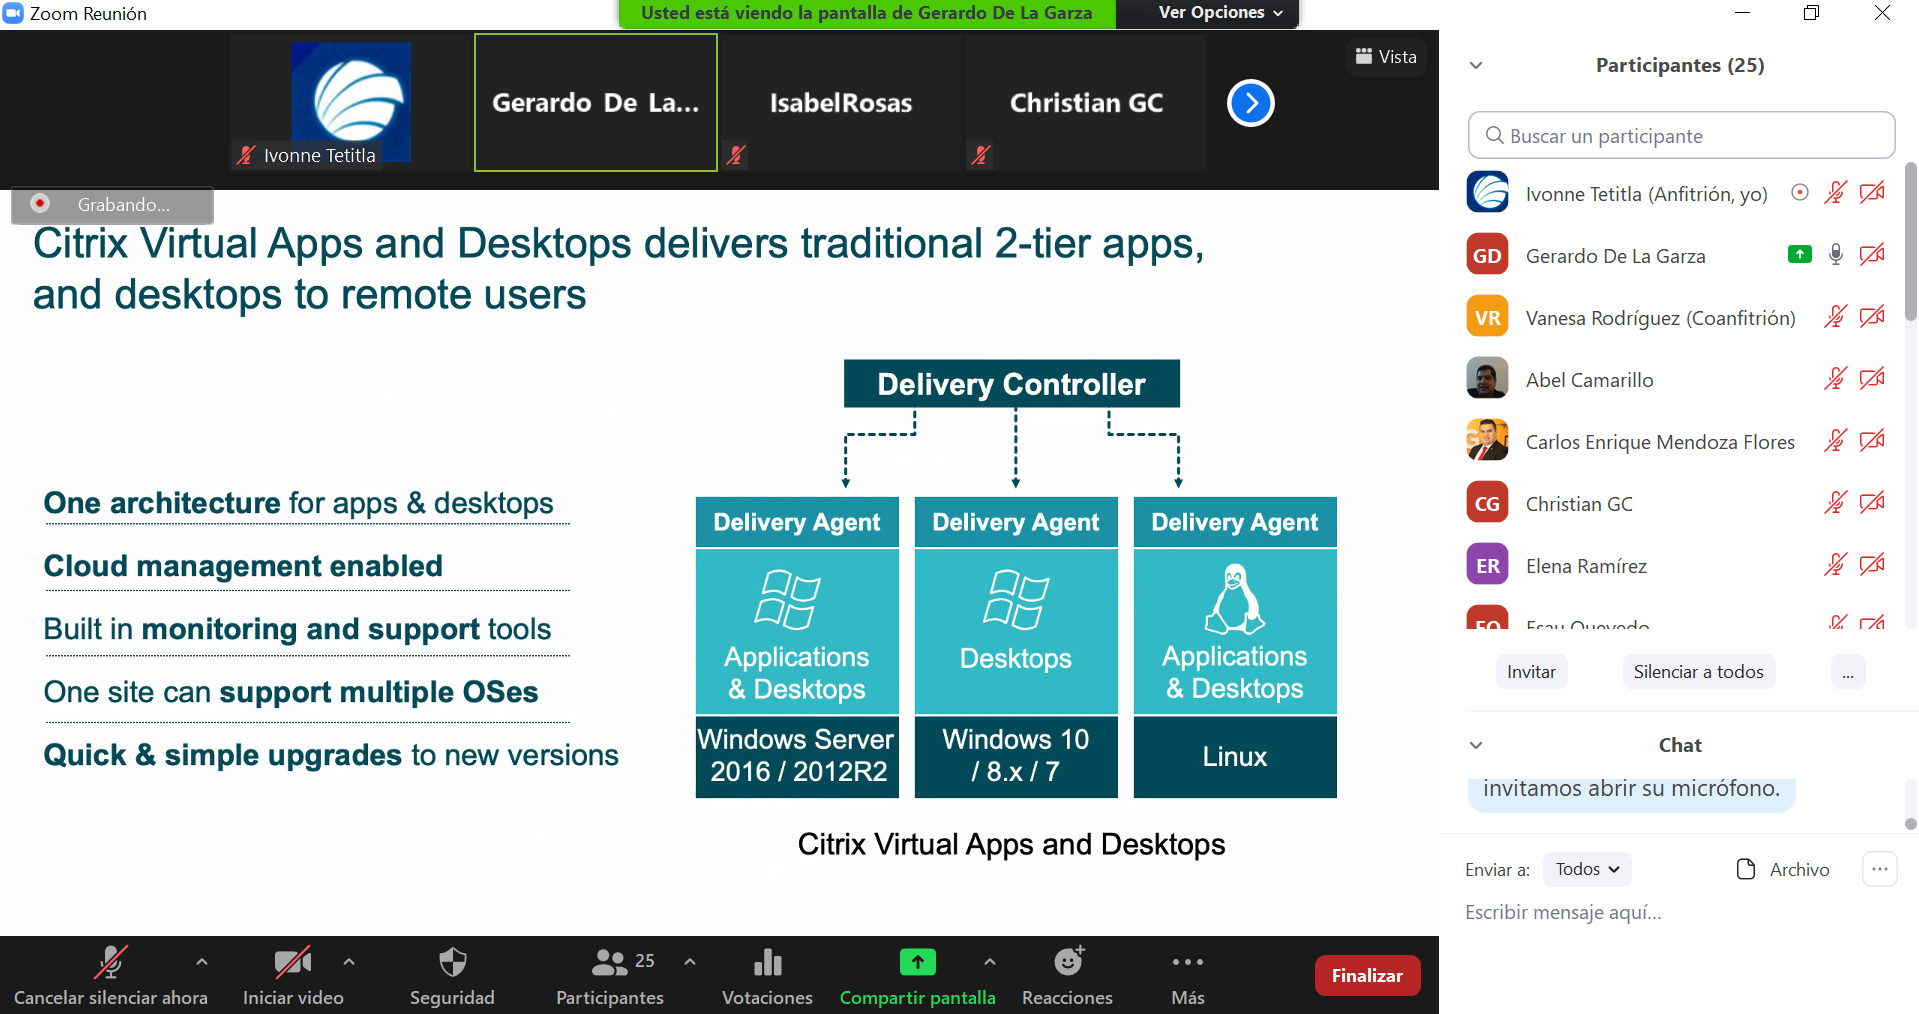Open the Reacciones emoji menu

[1067, 976]
